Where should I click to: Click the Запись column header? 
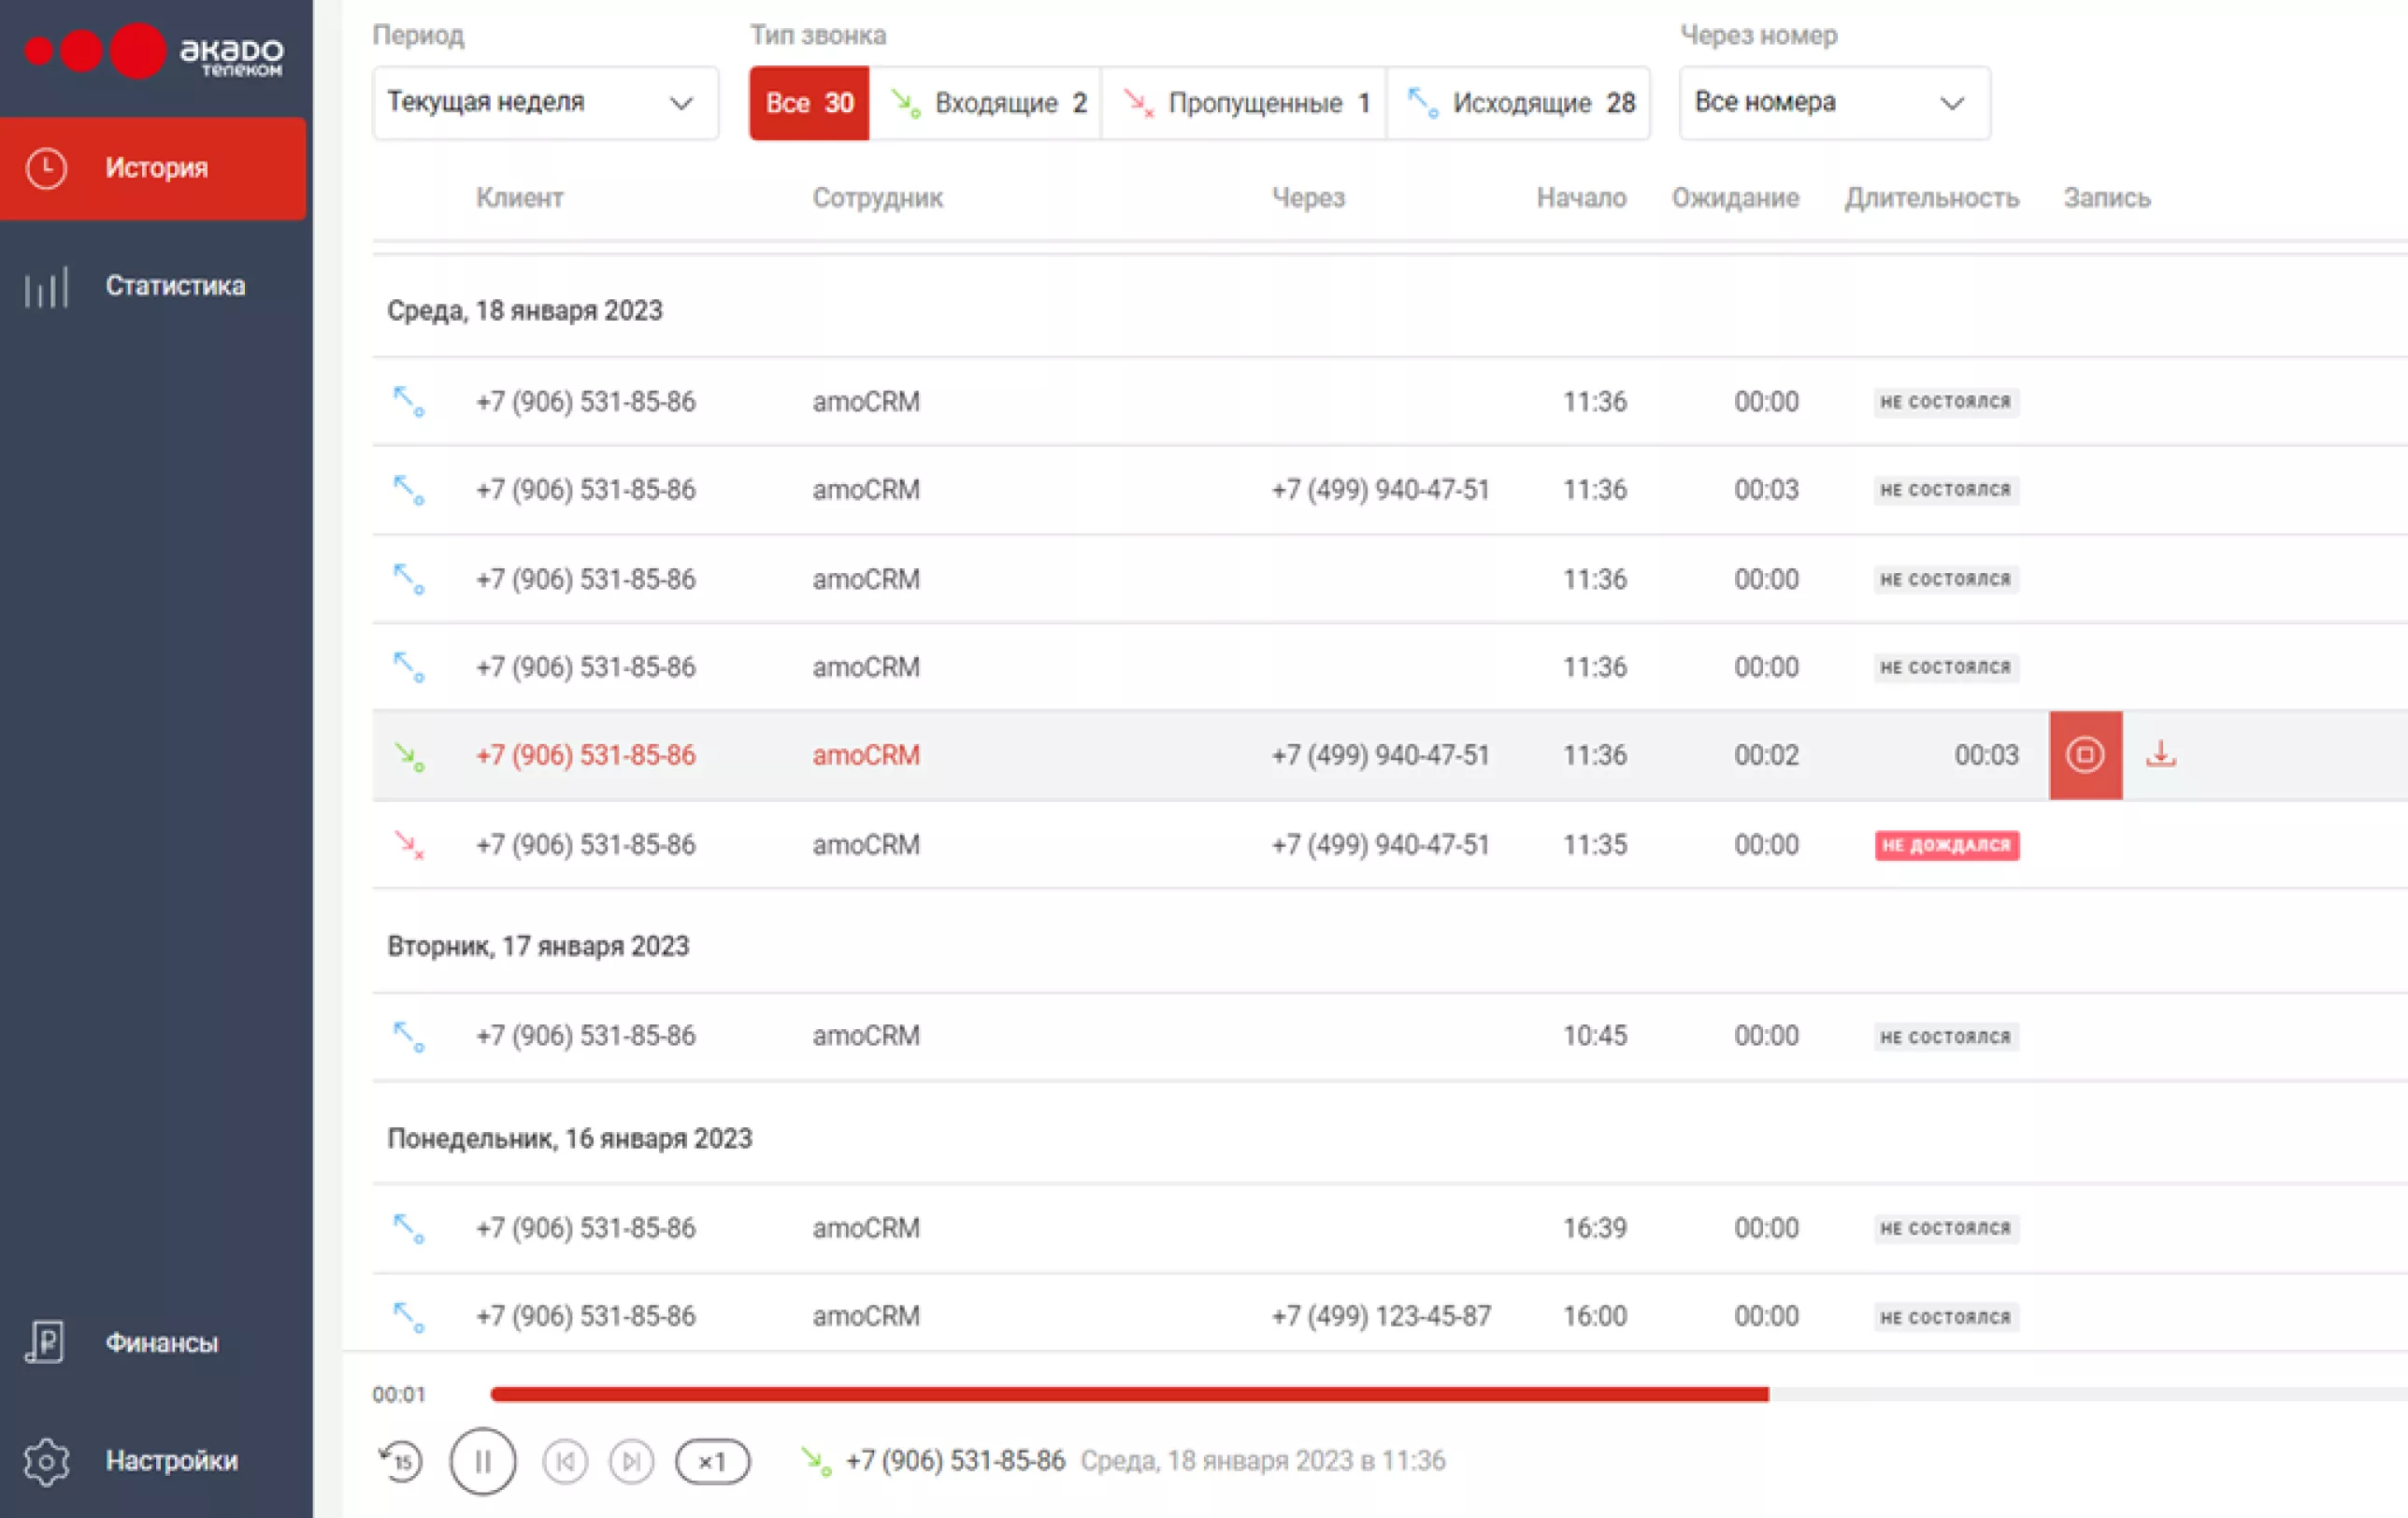click(x=2107, y=197)
